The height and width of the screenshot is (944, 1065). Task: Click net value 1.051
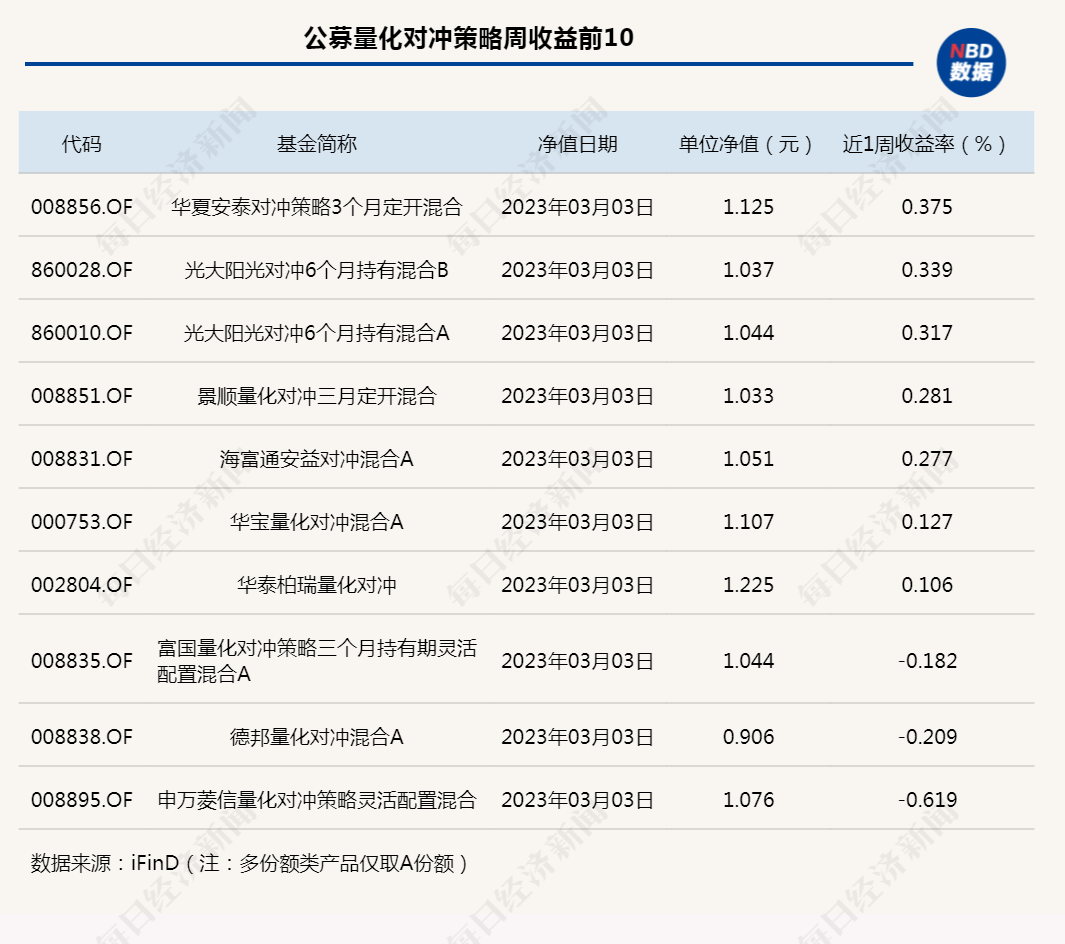pos(748,459)
